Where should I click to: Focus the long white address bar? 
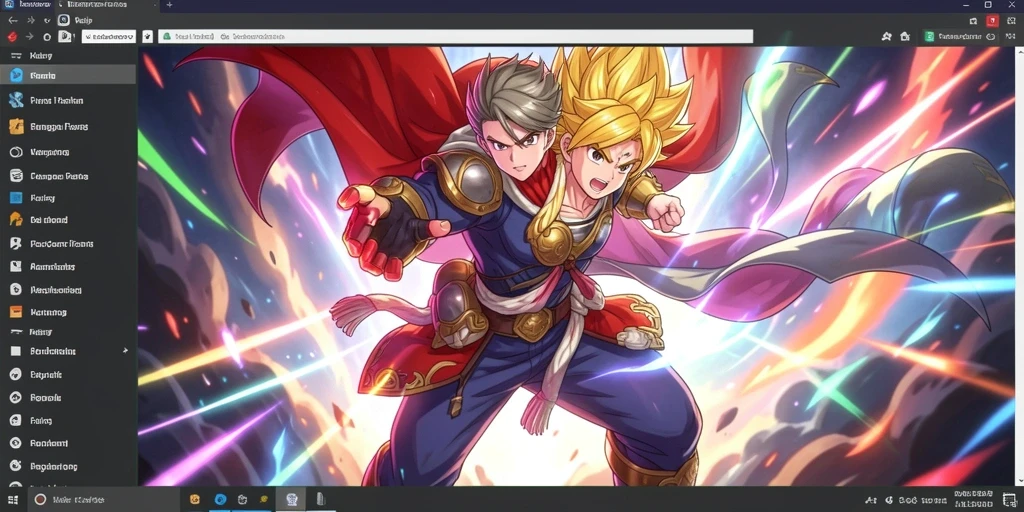[x=456, y=37]
